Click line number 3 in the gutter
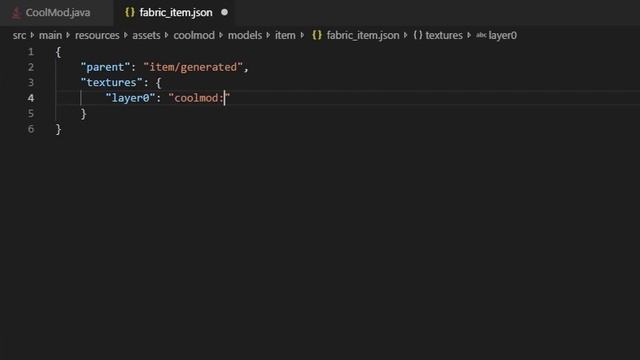This screenshot has height=360, width=640. click(x=31, y=83)
